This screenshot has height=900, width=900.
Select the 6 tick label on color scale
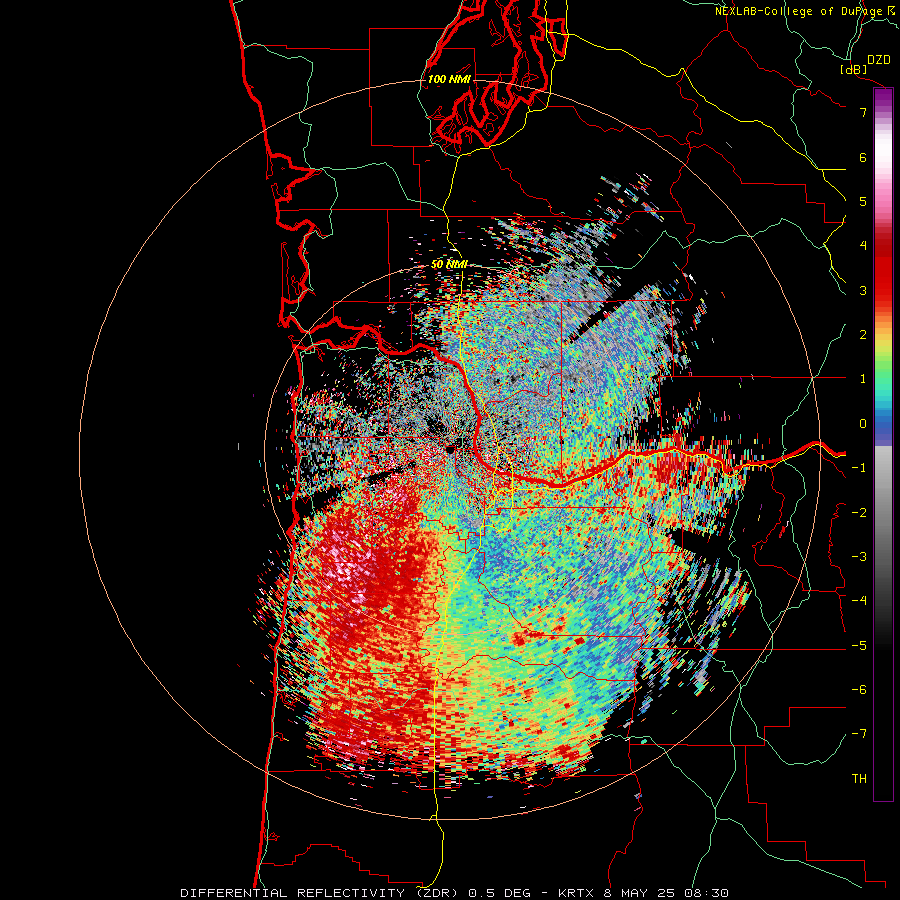[863, 157]
